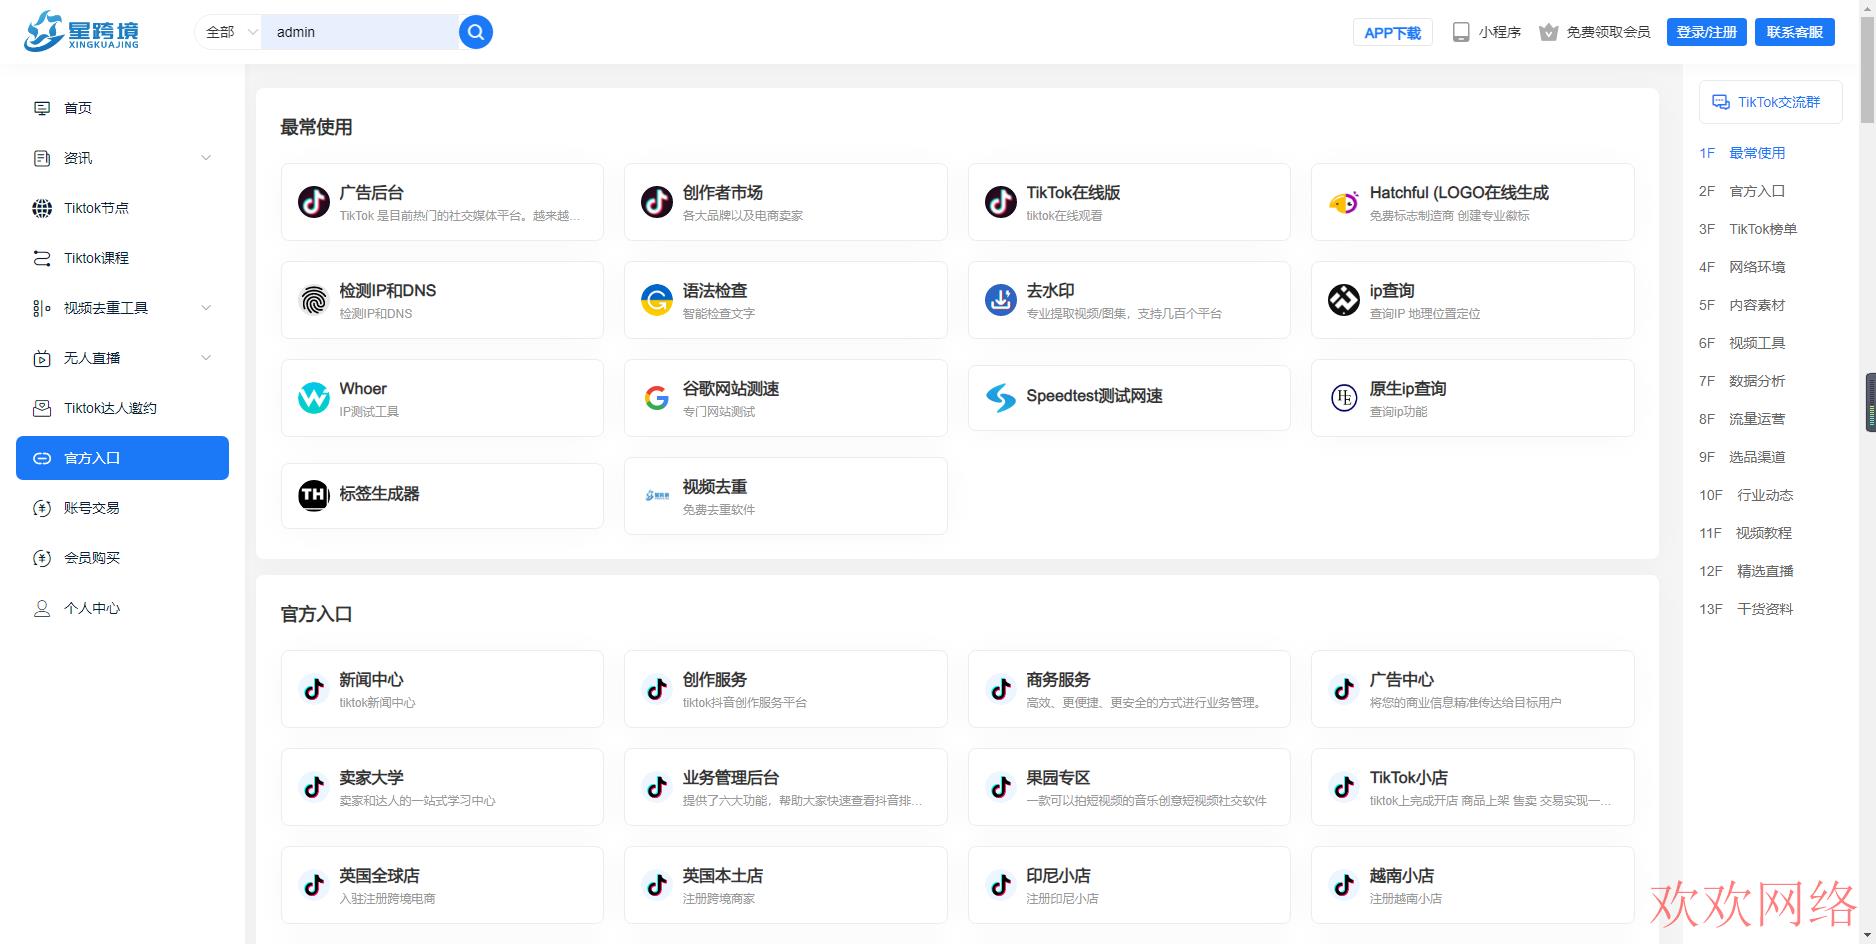
Task: Click the Speedtest测试网速 icon
Action: click(1001, 398)
